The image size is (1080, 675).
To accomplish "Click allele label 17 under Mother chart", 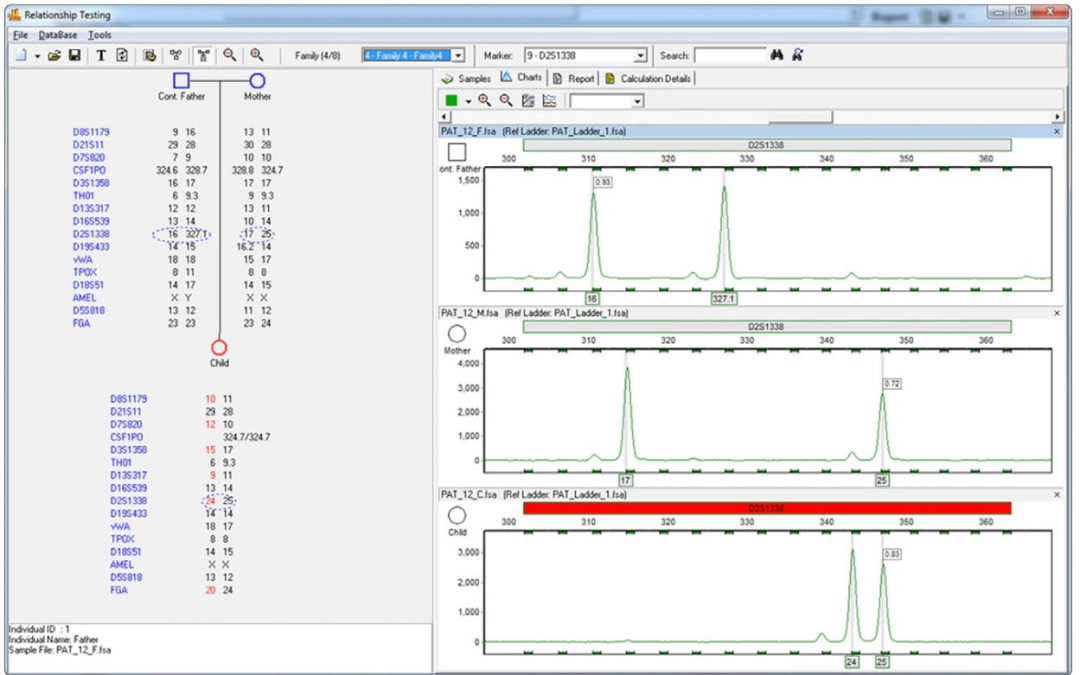I will [x=625, y=480].
